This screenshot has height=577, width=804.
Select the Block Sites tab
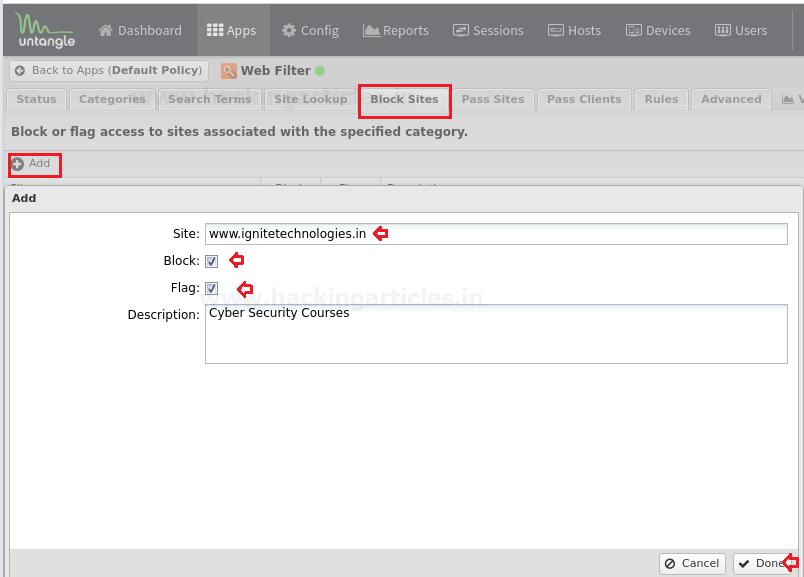(x=405, y=100)
